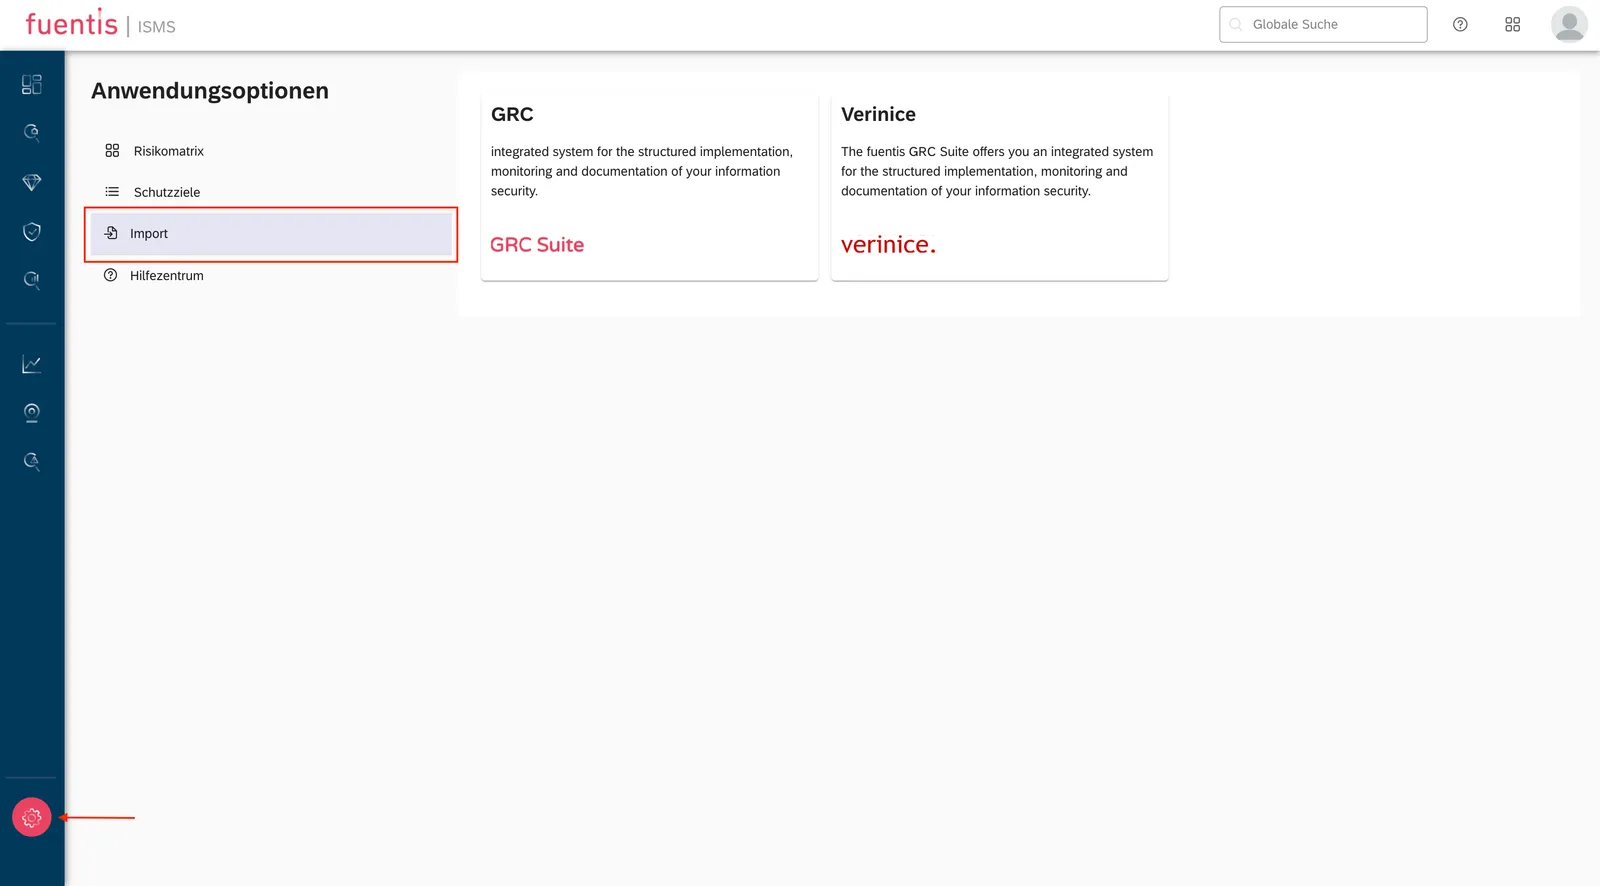
Task: Open the app grid icon in the header
Action: pos(1512,25)
